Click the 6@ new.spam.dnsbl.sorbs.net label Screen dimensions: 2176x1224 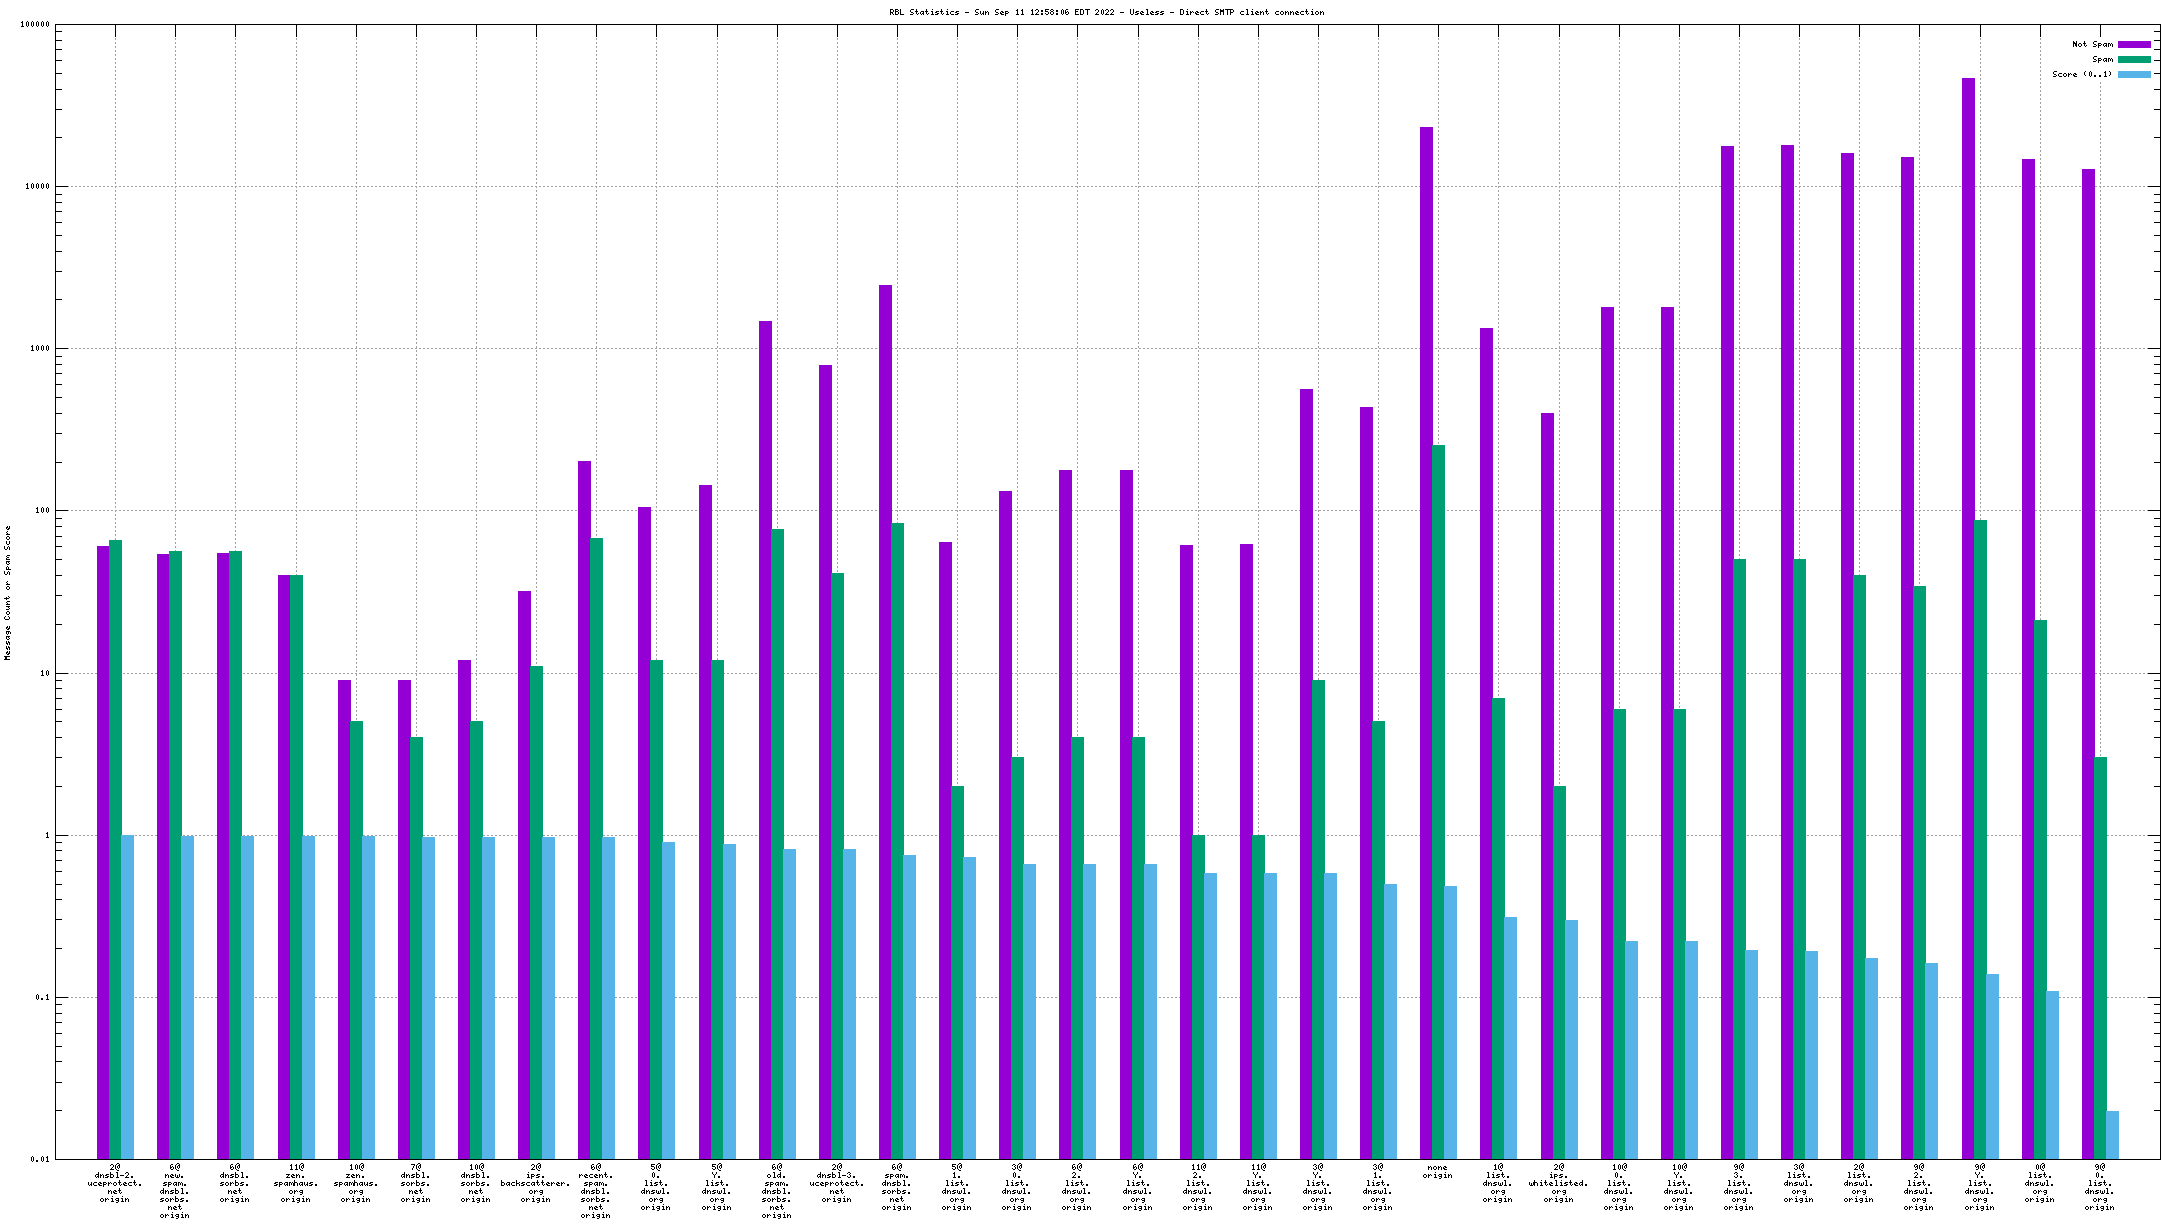pyautogui.click(x=175, y=1191)
